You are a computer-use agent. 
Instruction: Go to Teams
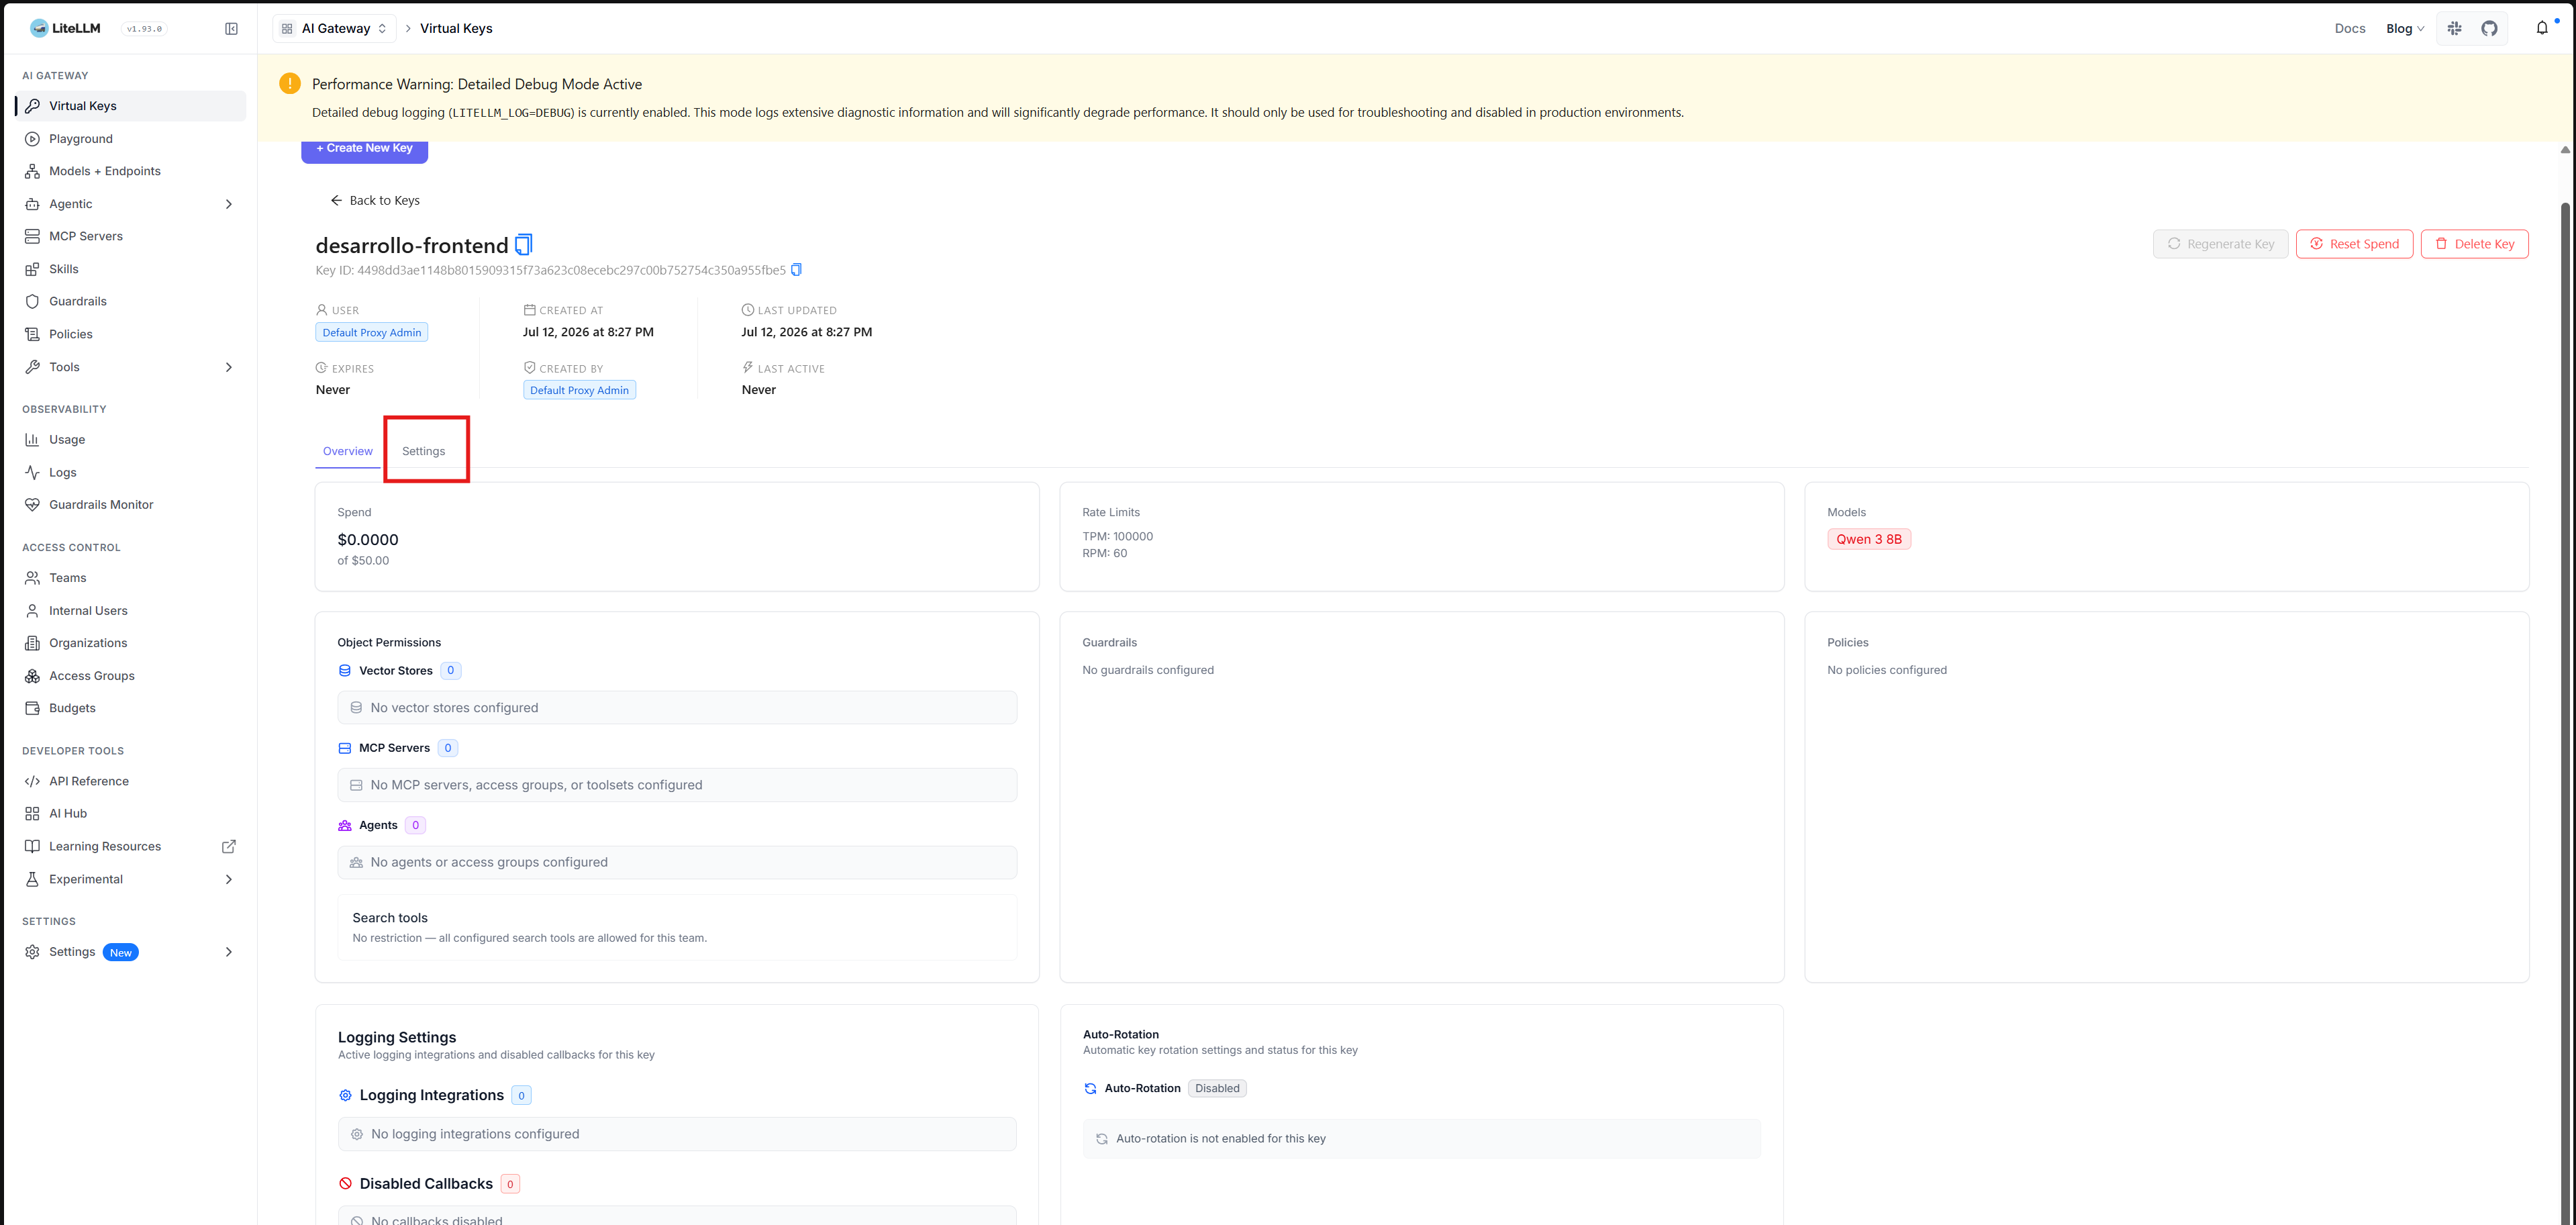[130, 578]
